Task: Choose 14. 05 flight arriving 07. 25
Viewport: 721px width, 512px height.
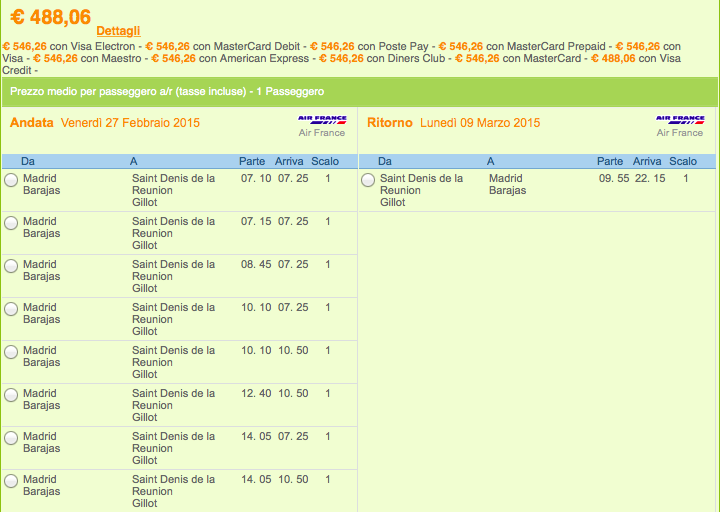Action: pos(11,438)
